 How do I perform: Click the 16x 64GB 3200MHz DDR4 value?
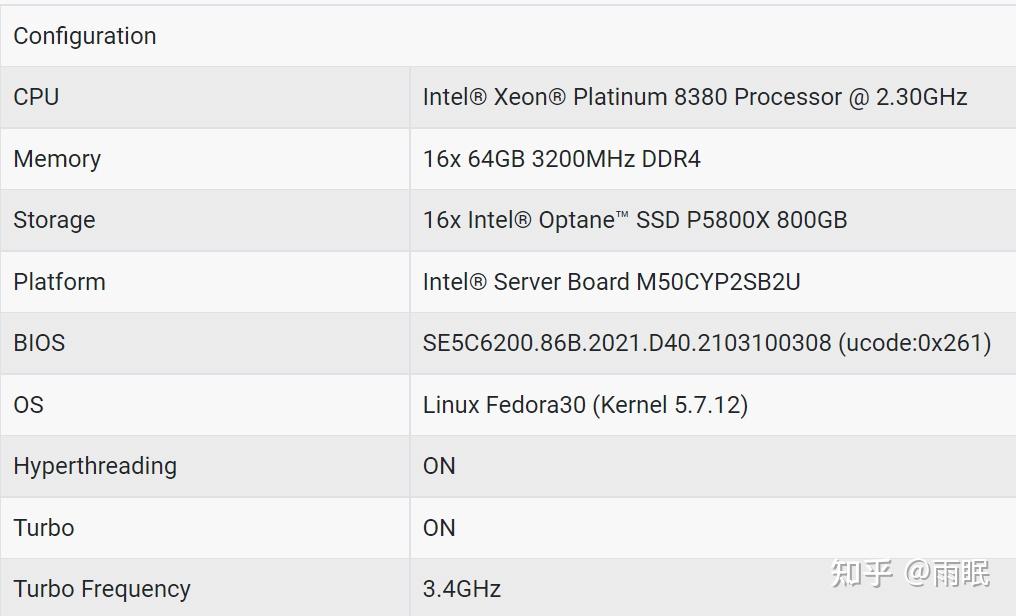coord(561,159)
